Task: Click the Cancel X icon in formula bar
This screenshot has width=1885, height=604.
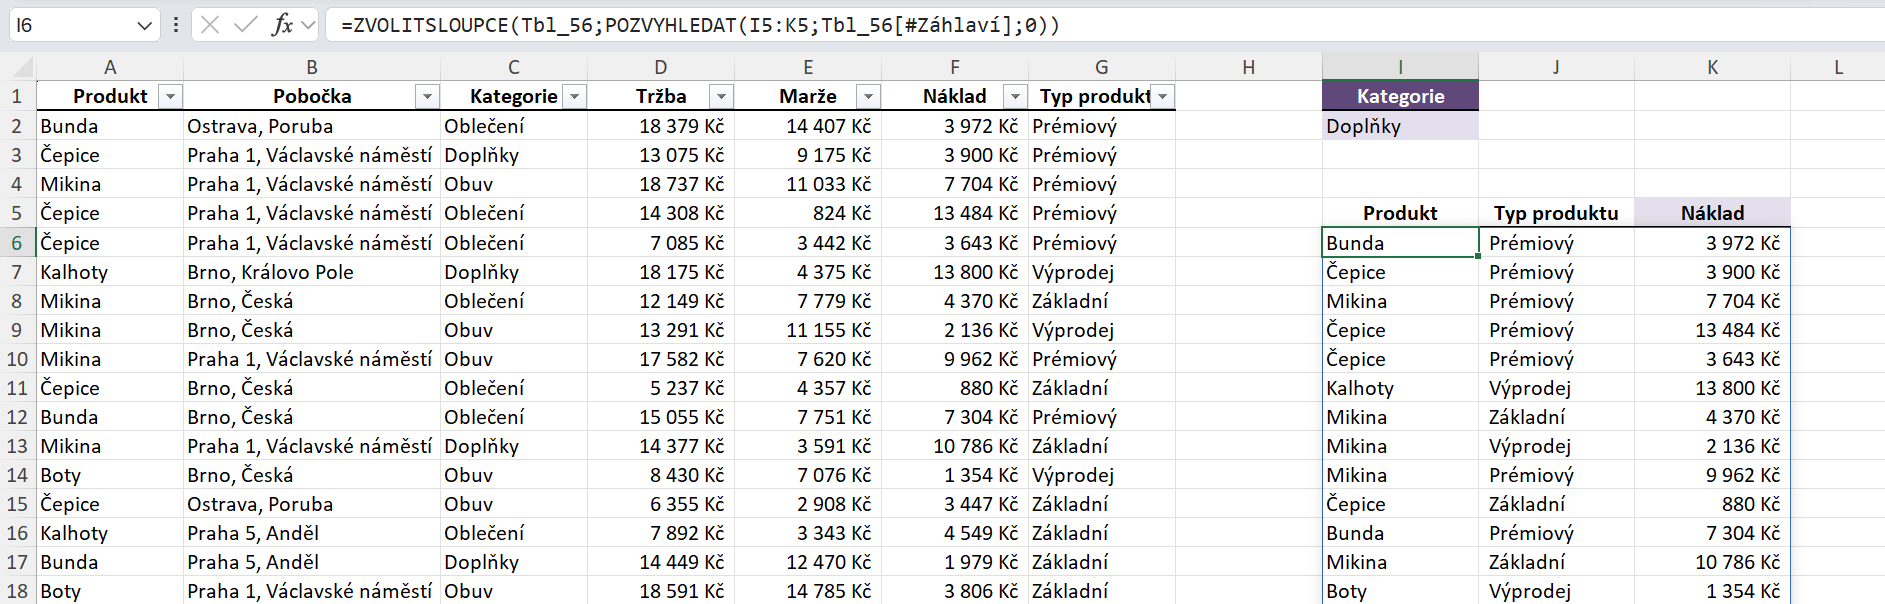Action: 210,25
